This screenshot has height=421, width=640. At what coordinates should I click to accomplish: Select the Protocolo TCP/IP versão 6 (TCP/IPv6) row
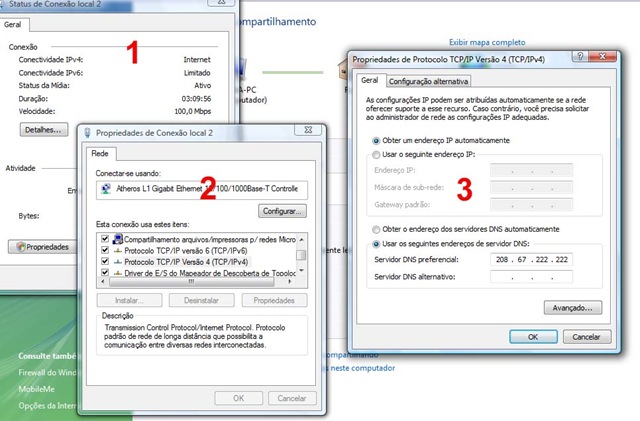pyautogui.click(x=186, y=251)
